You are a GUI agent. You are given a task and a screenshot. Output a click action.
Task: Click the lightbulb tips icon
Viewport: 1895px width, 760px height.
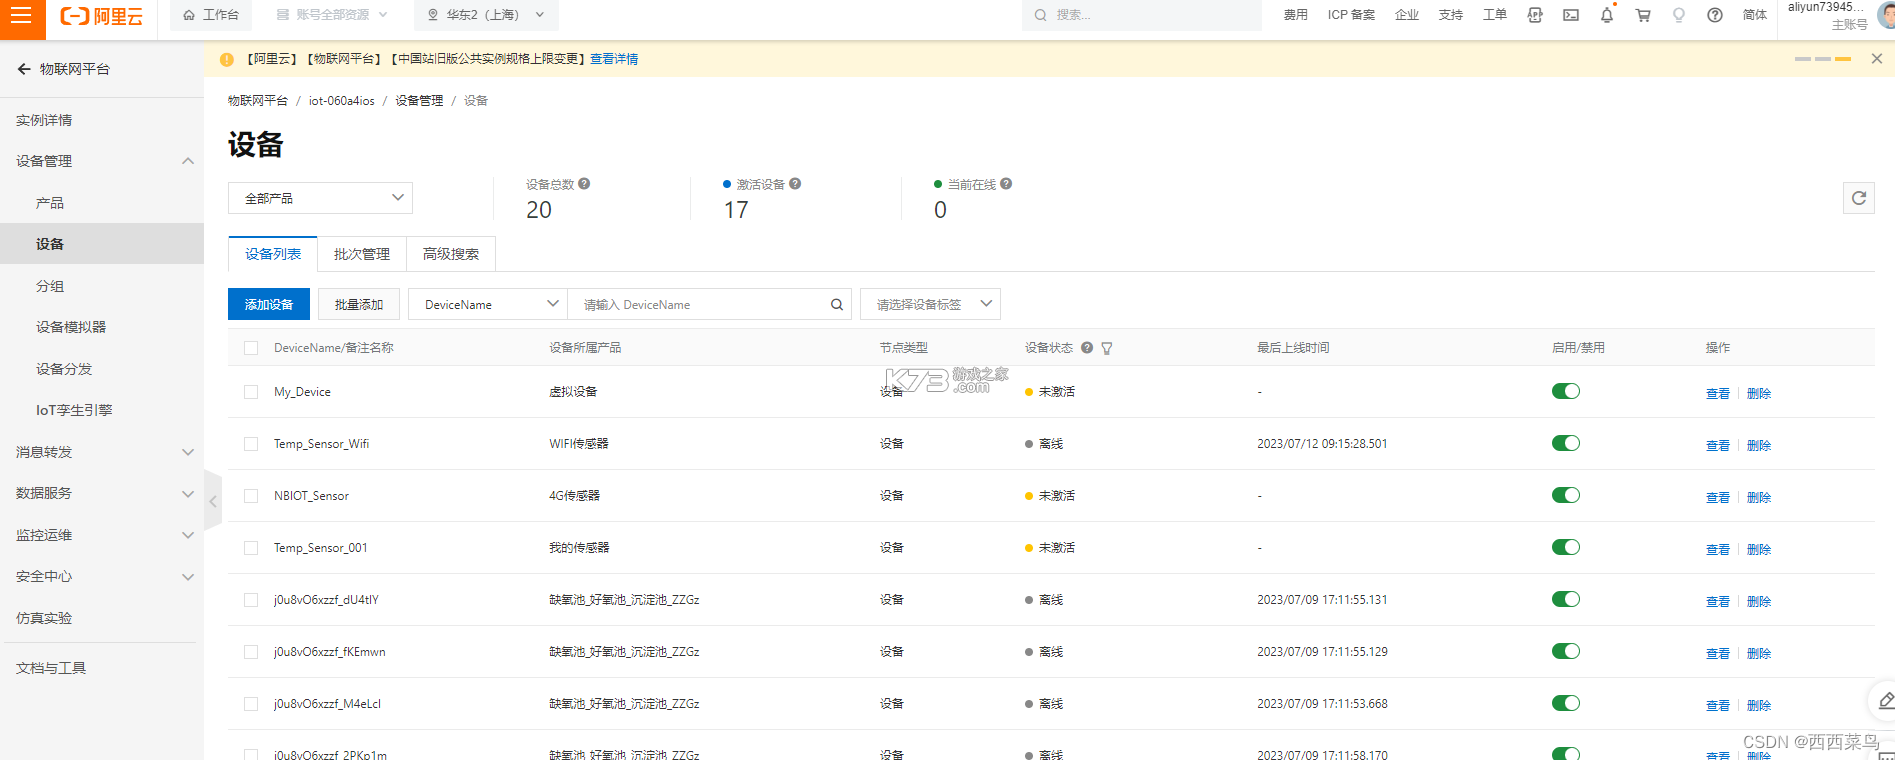coord(1679,15)
